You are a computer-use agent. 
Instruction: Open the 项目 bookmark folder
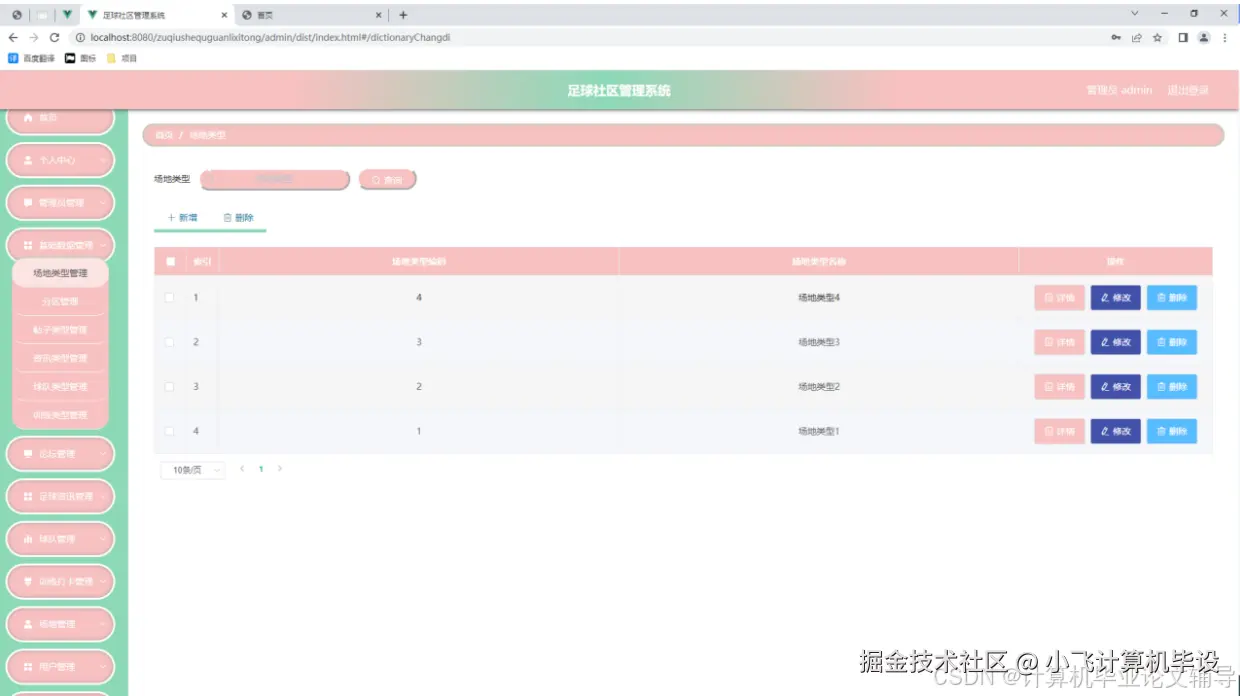point(122,58)
